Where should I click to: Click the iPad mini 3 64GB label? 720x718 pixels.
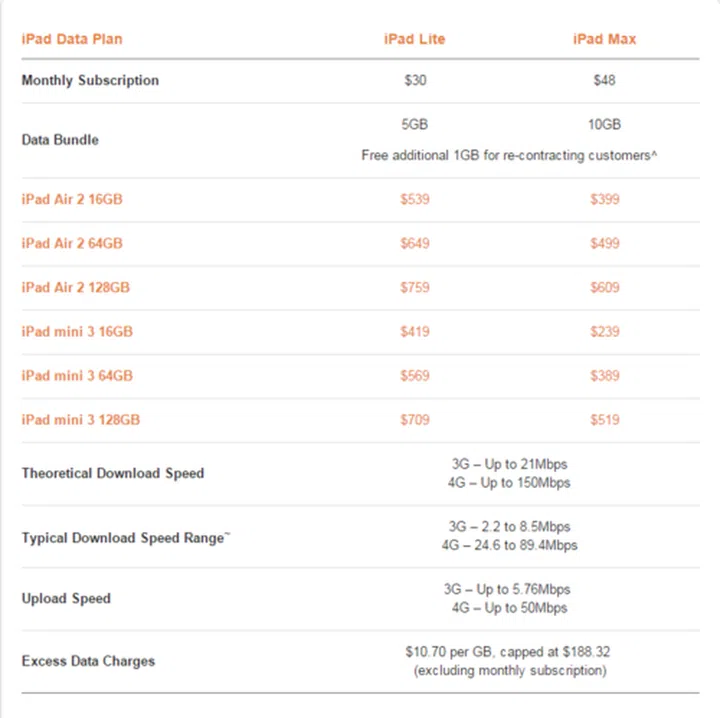tap(77, 375)
